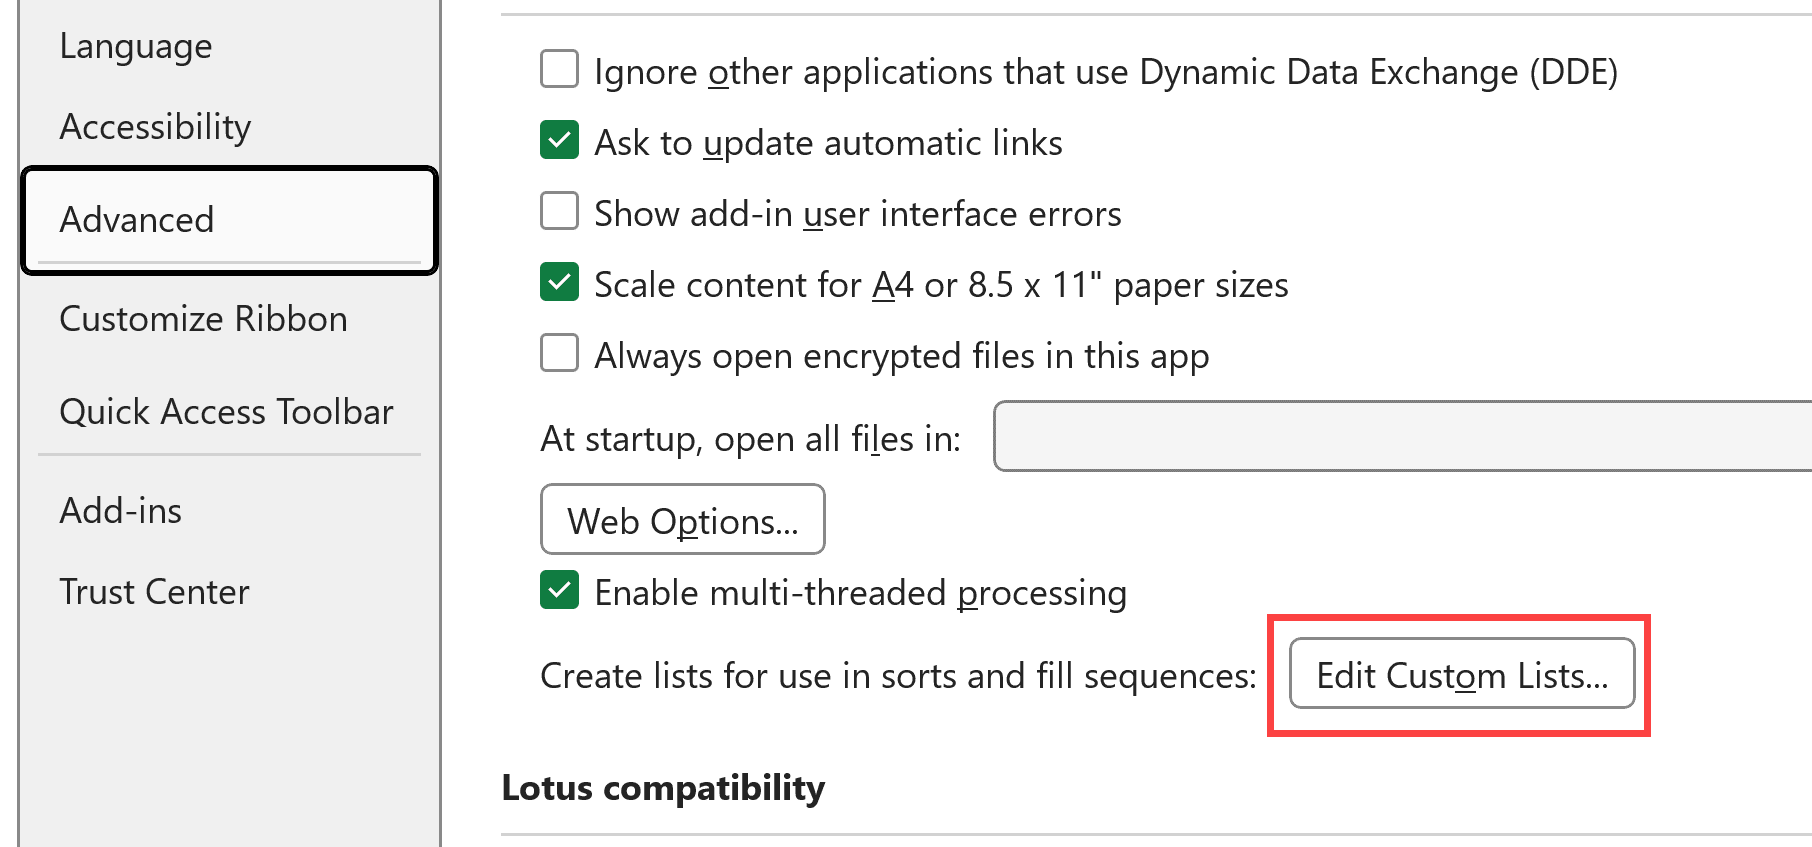Open the Web Options dialog
This screenshot has width=1812, height=847.
[683, 520]
